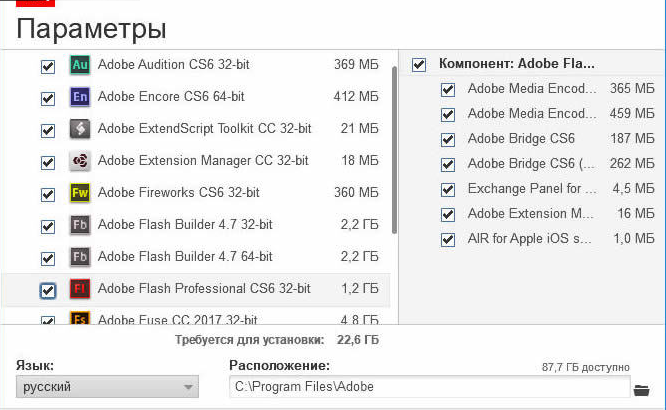Click the Расположение install path field
666x410 pixels.
(x=429, y=387)
